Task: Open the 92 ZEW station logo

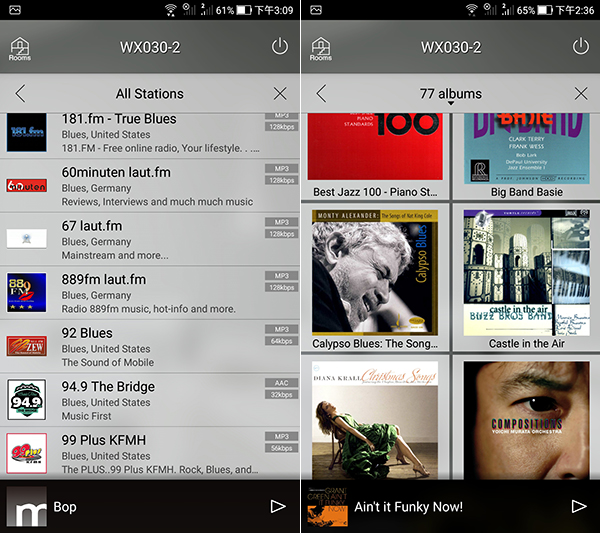Action: pos(26,346)
